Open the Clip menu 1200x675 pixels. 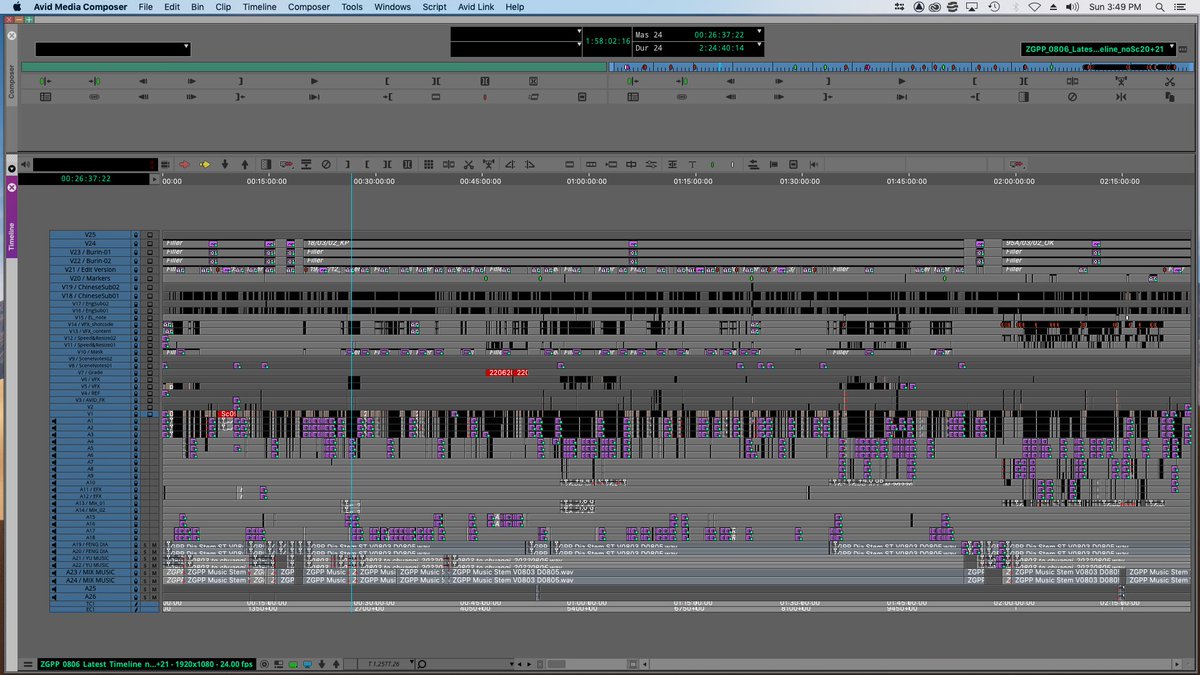click(223, 7)
